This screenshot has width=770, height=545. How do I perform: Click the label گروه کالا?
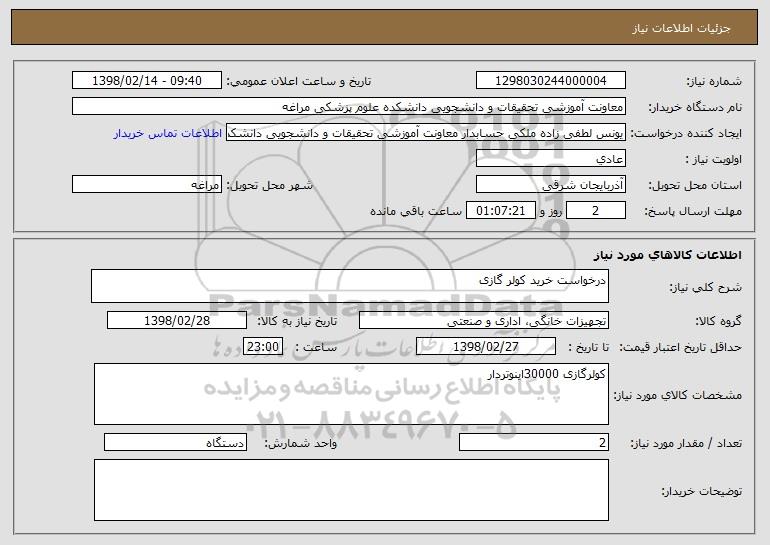tap(718, 322)
